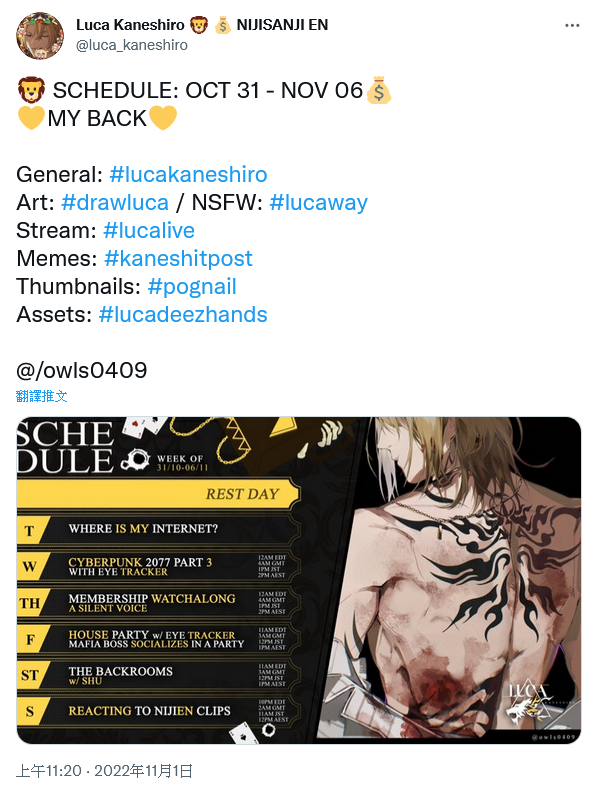Screen dimensions: 598x796
Task: Click the money bag emoji after NOV 06
Action: pos(379,90)
